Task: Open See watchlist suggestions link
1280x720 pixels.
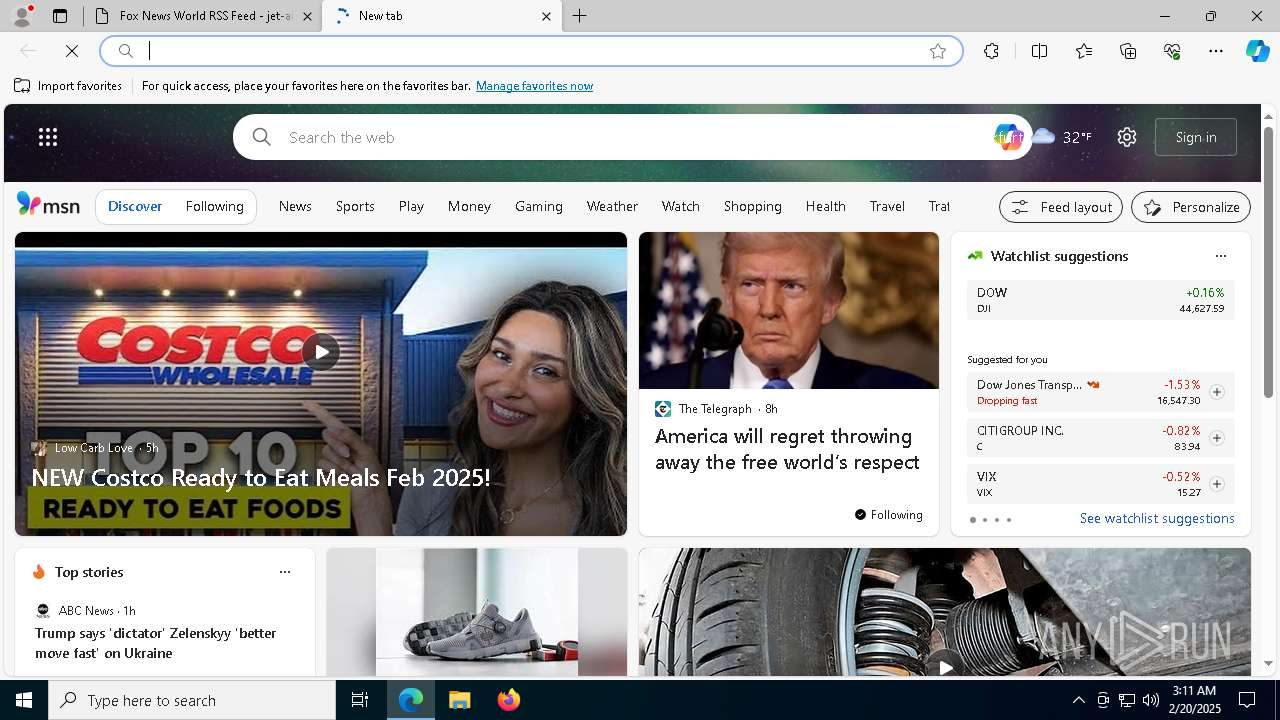Action: [x=1157, y=518]
